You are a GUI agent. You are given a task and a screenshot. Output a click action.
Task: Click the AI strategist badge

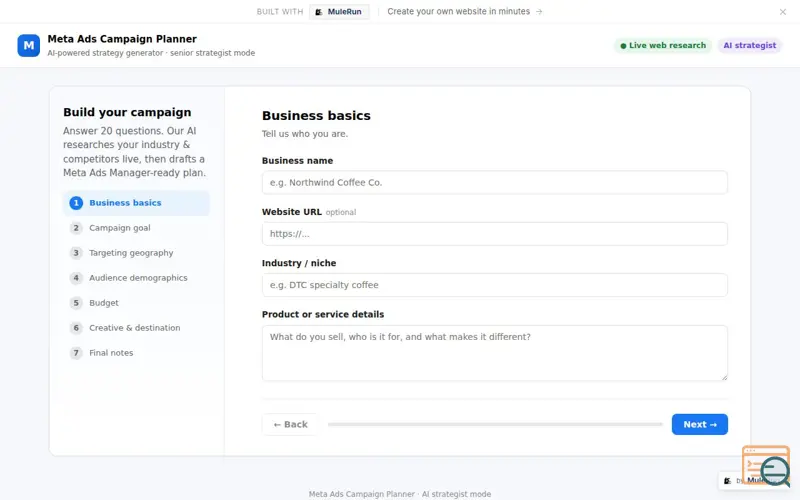click(x=749, y=45)
